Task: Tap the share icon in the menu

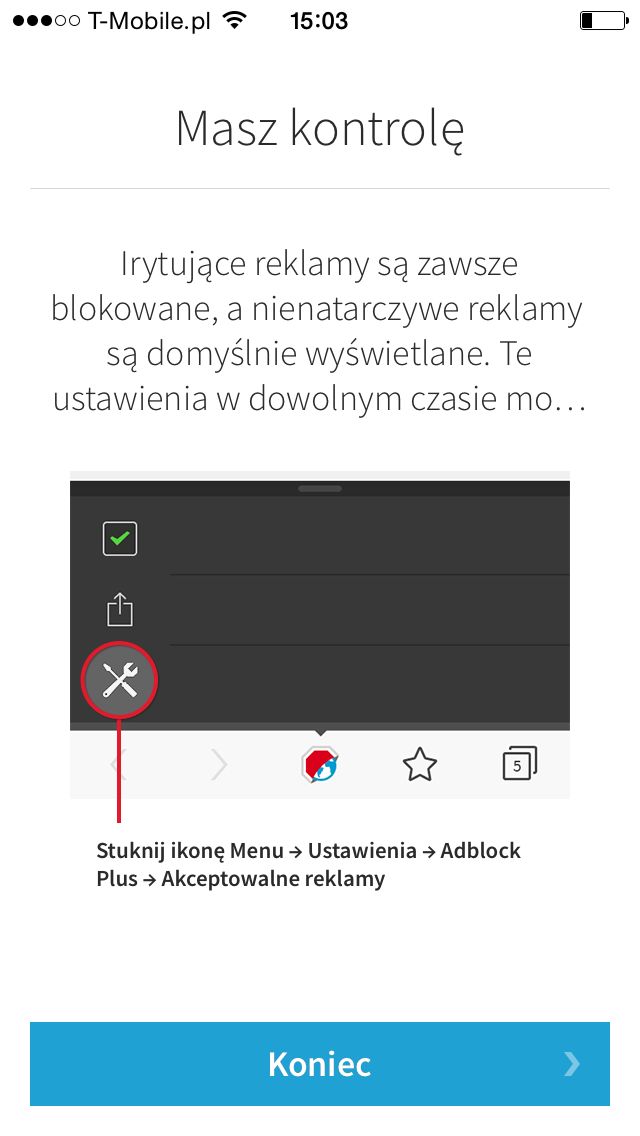Action: click(120, 610)
